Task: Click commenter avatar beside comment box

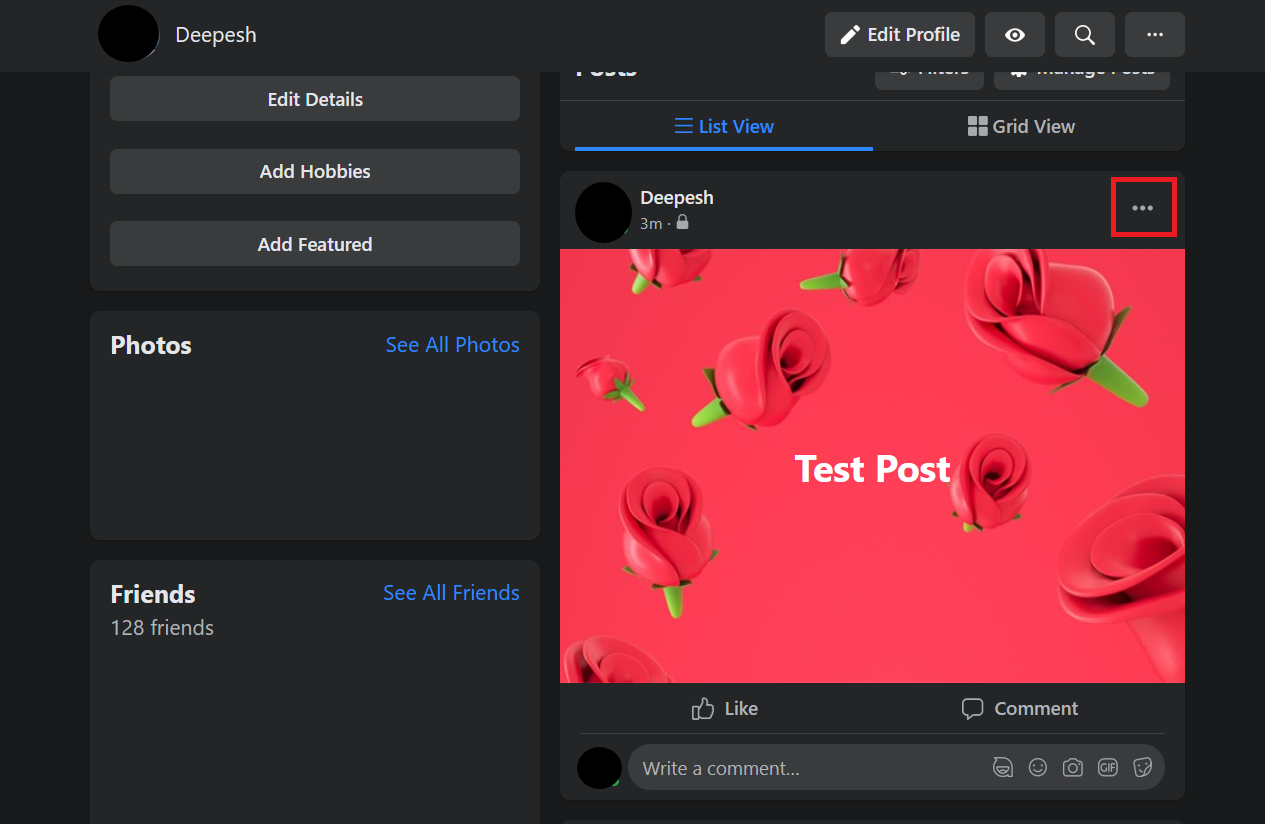Action: click(x=599, y=768)
